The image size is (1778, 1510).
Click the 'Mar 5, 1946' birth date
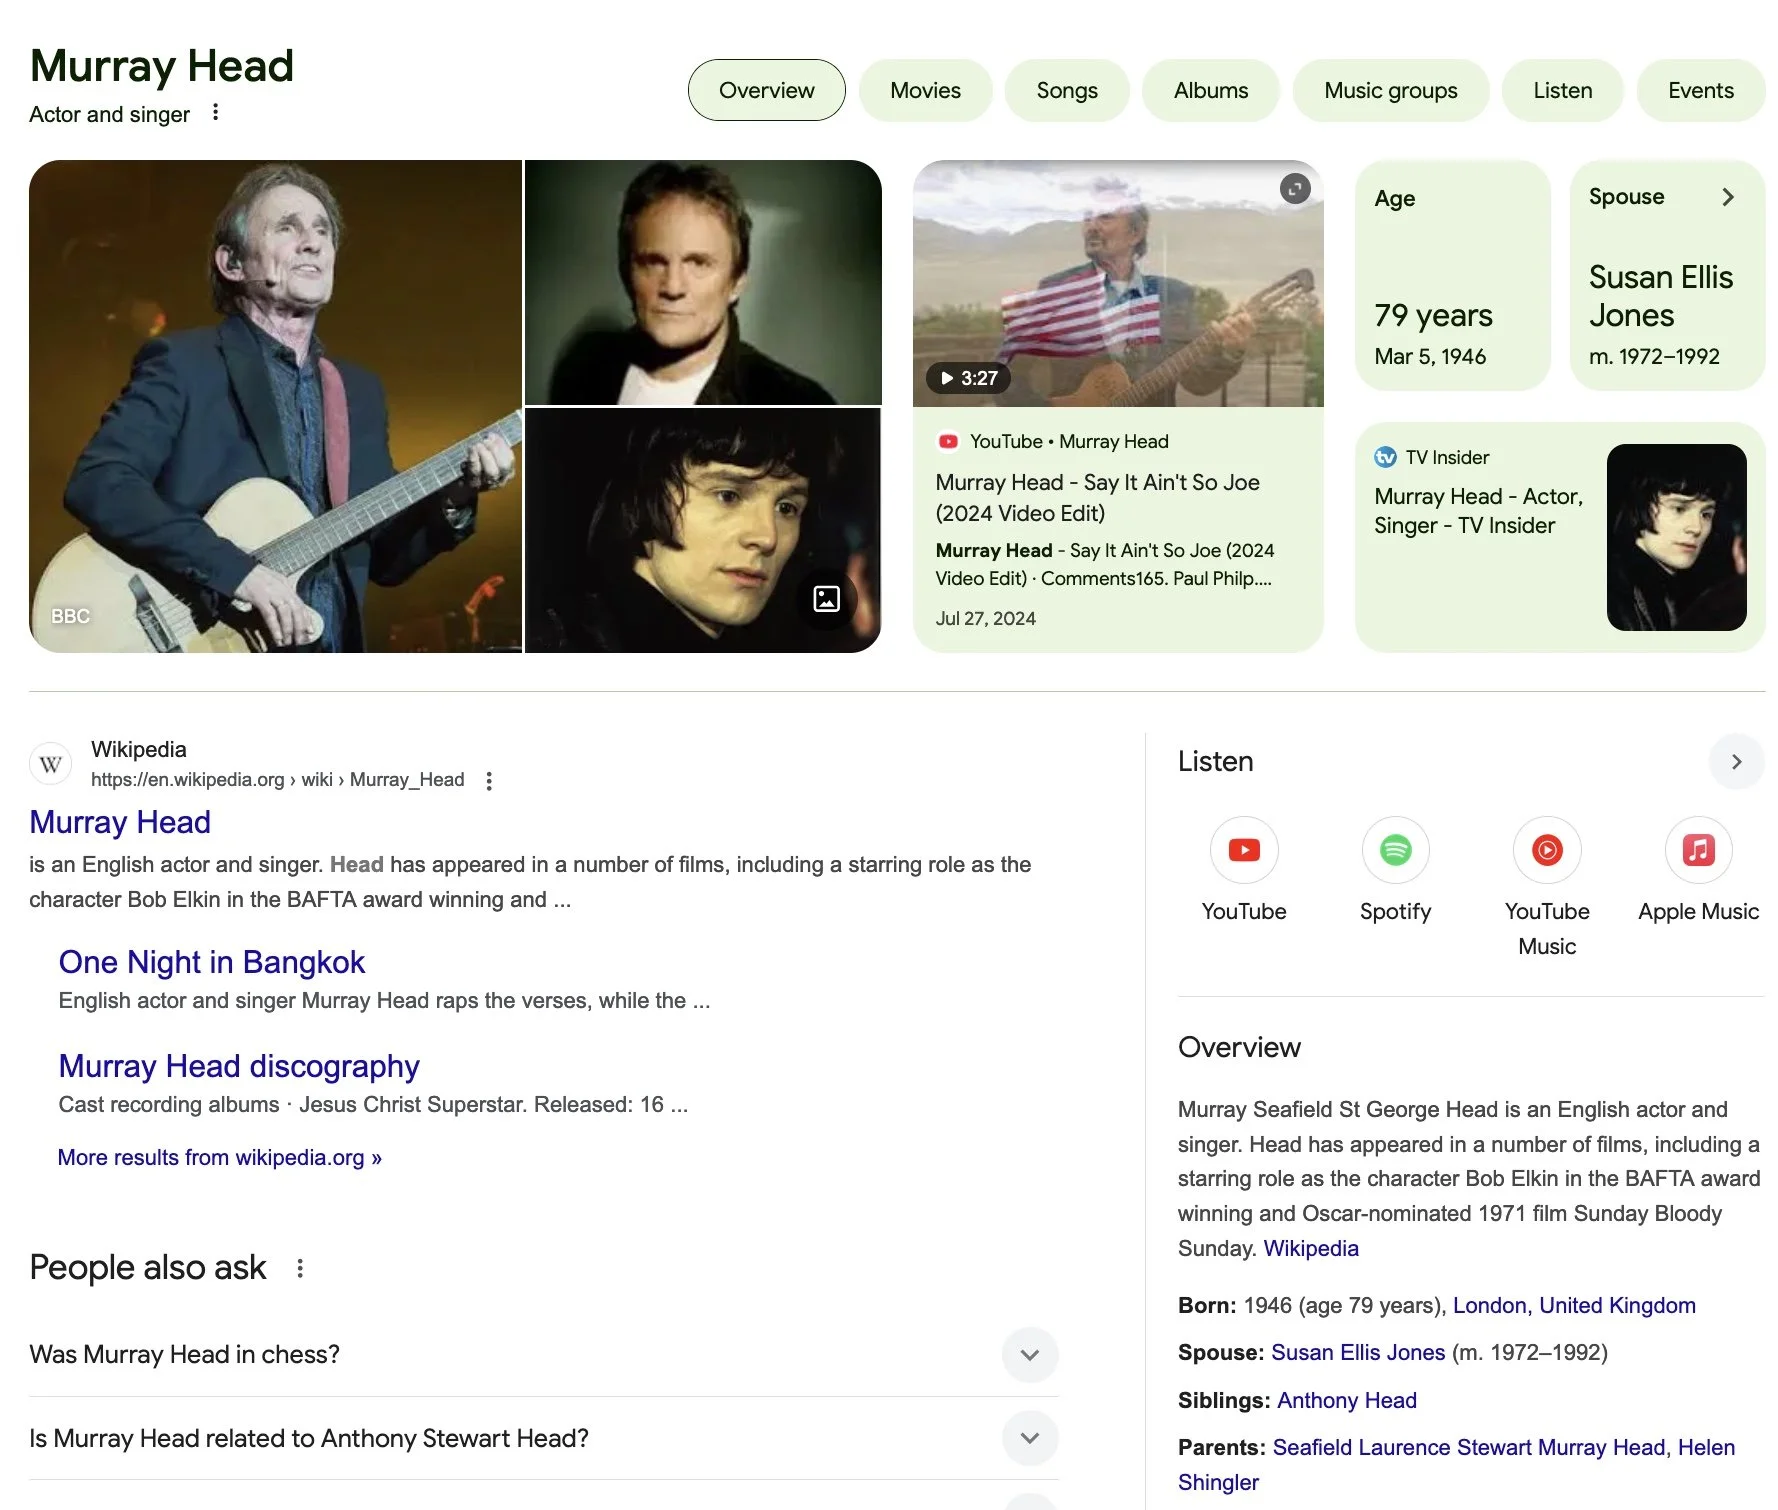point(1430,356)
